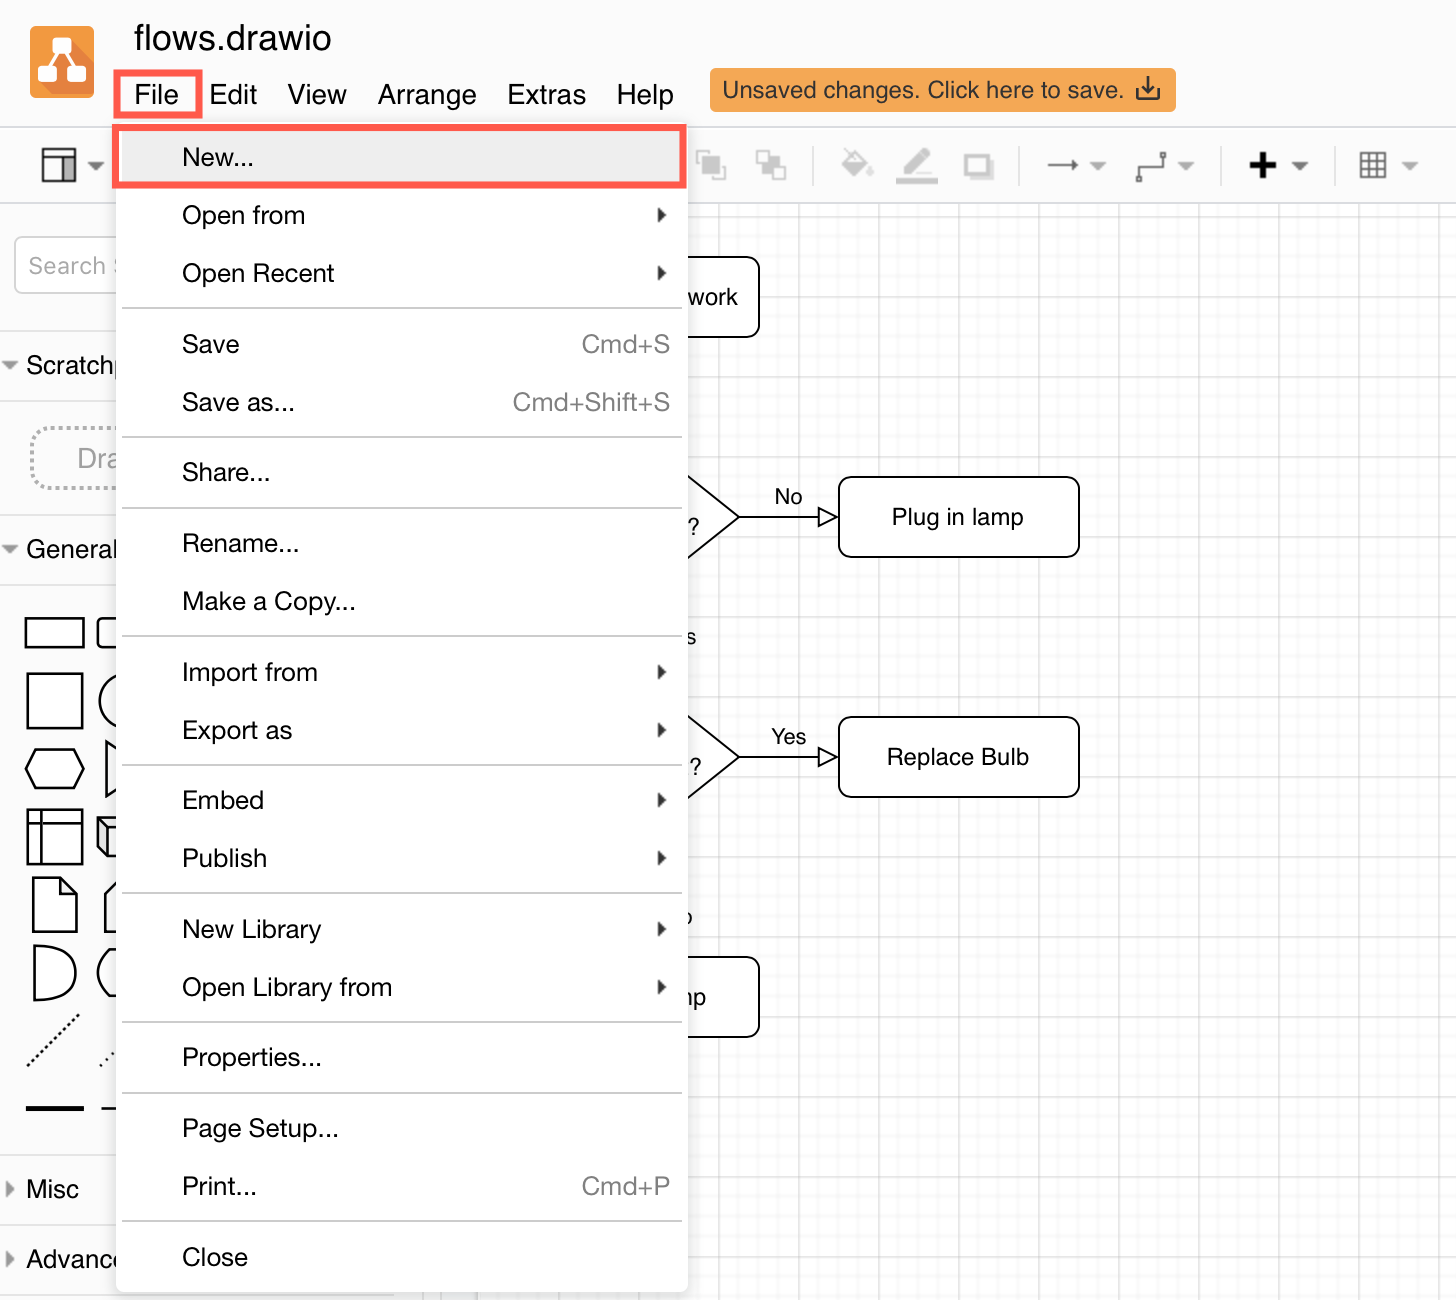1456x1300 pixels.
Task: Select the drawio application logo icon
Action: [61, 61]
